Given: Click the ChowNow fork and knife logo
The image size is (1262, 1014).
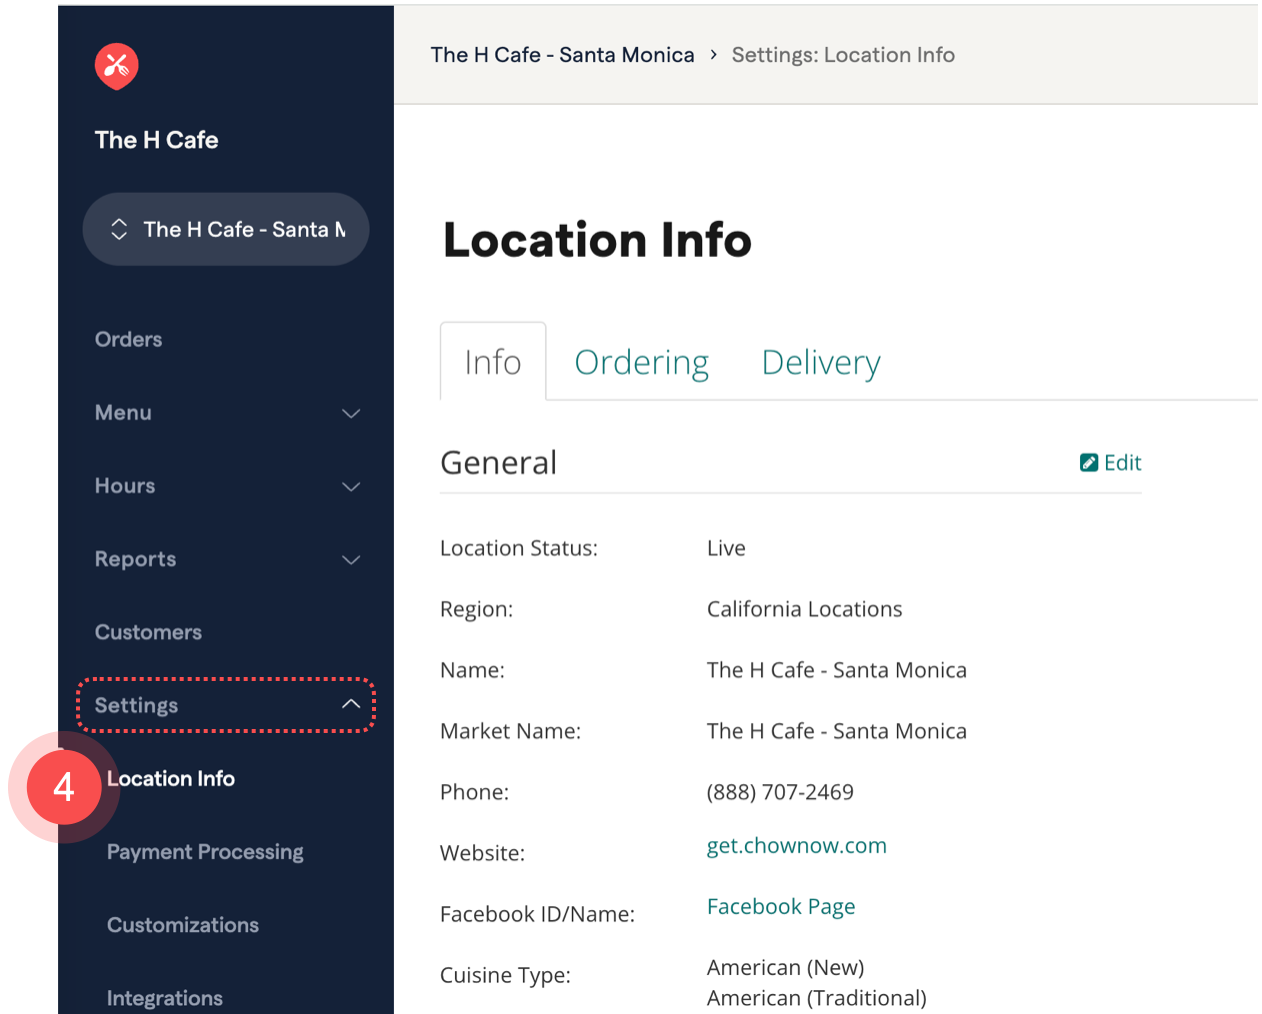Looking at the screenshot, I should 116,67.
